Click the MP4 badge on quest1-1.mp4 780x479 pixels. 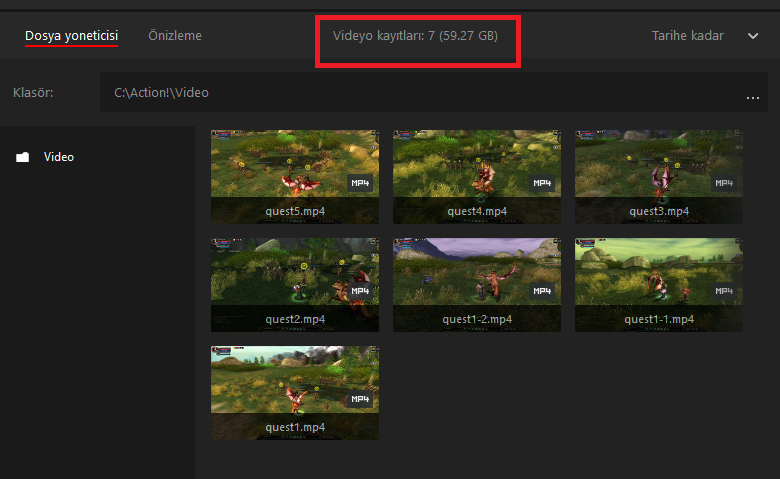tap(724, 291)
